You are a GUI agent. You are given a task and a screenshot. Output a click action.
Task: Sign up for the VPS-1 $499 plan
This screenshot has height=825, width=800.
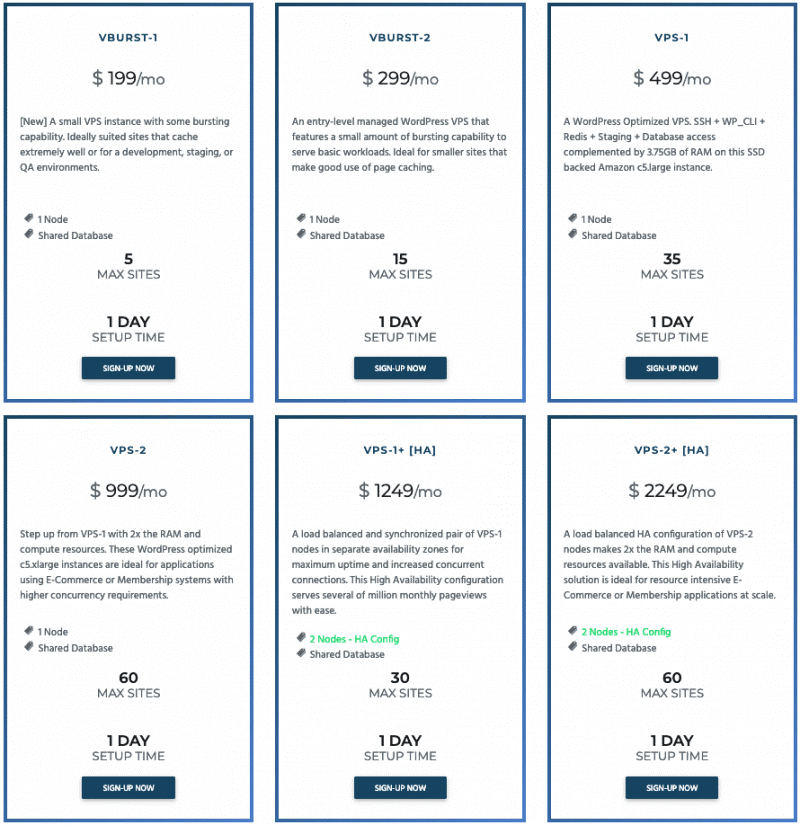click(x=672, y=368)
